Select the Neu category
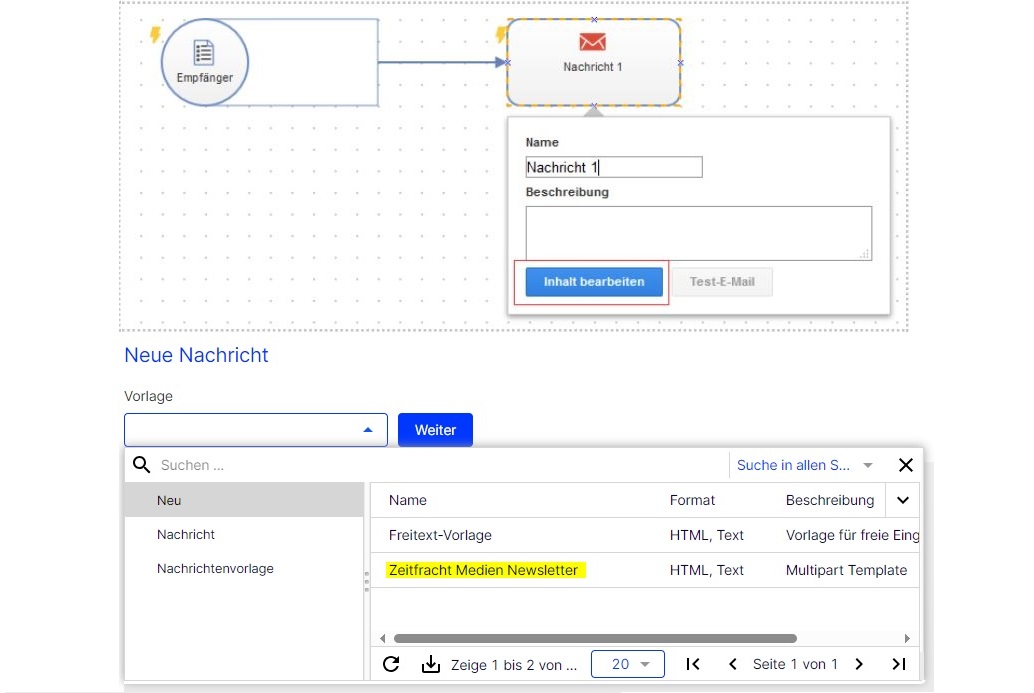The height and width of the screenshot is (693, 1034). coord(244,500)
